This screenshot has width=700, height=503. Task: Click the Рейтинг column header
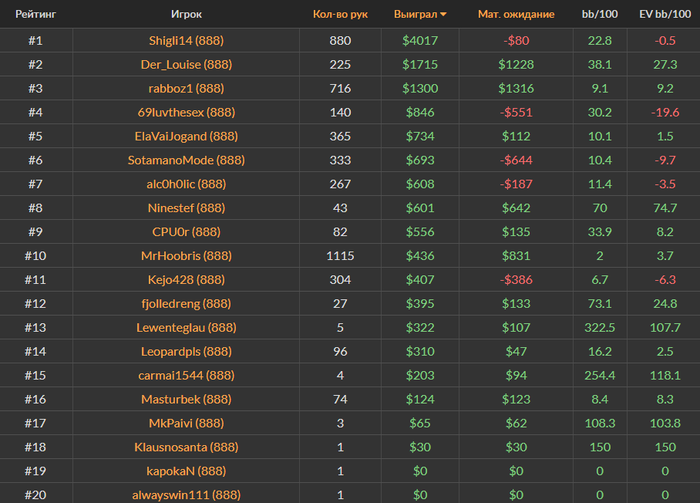click(x=35, y=15)
